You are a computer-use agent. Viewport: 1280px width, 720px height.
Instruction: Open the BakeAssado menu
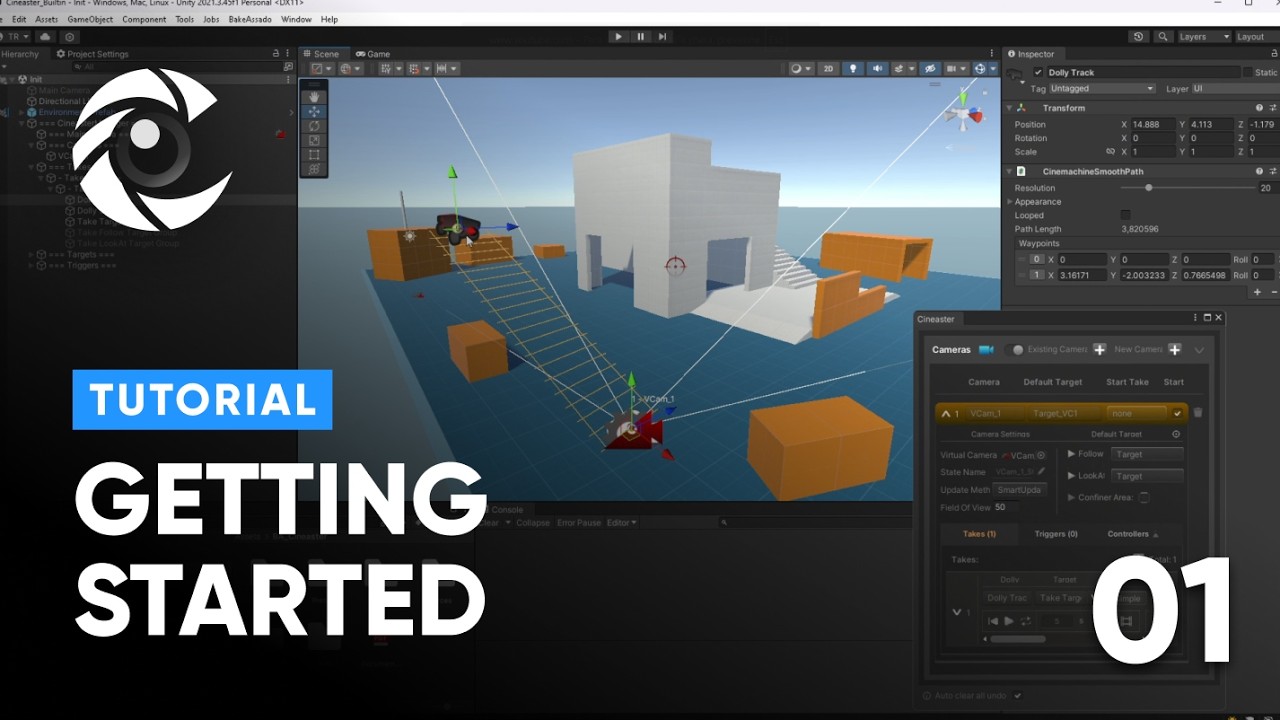[x=248, y=19]
